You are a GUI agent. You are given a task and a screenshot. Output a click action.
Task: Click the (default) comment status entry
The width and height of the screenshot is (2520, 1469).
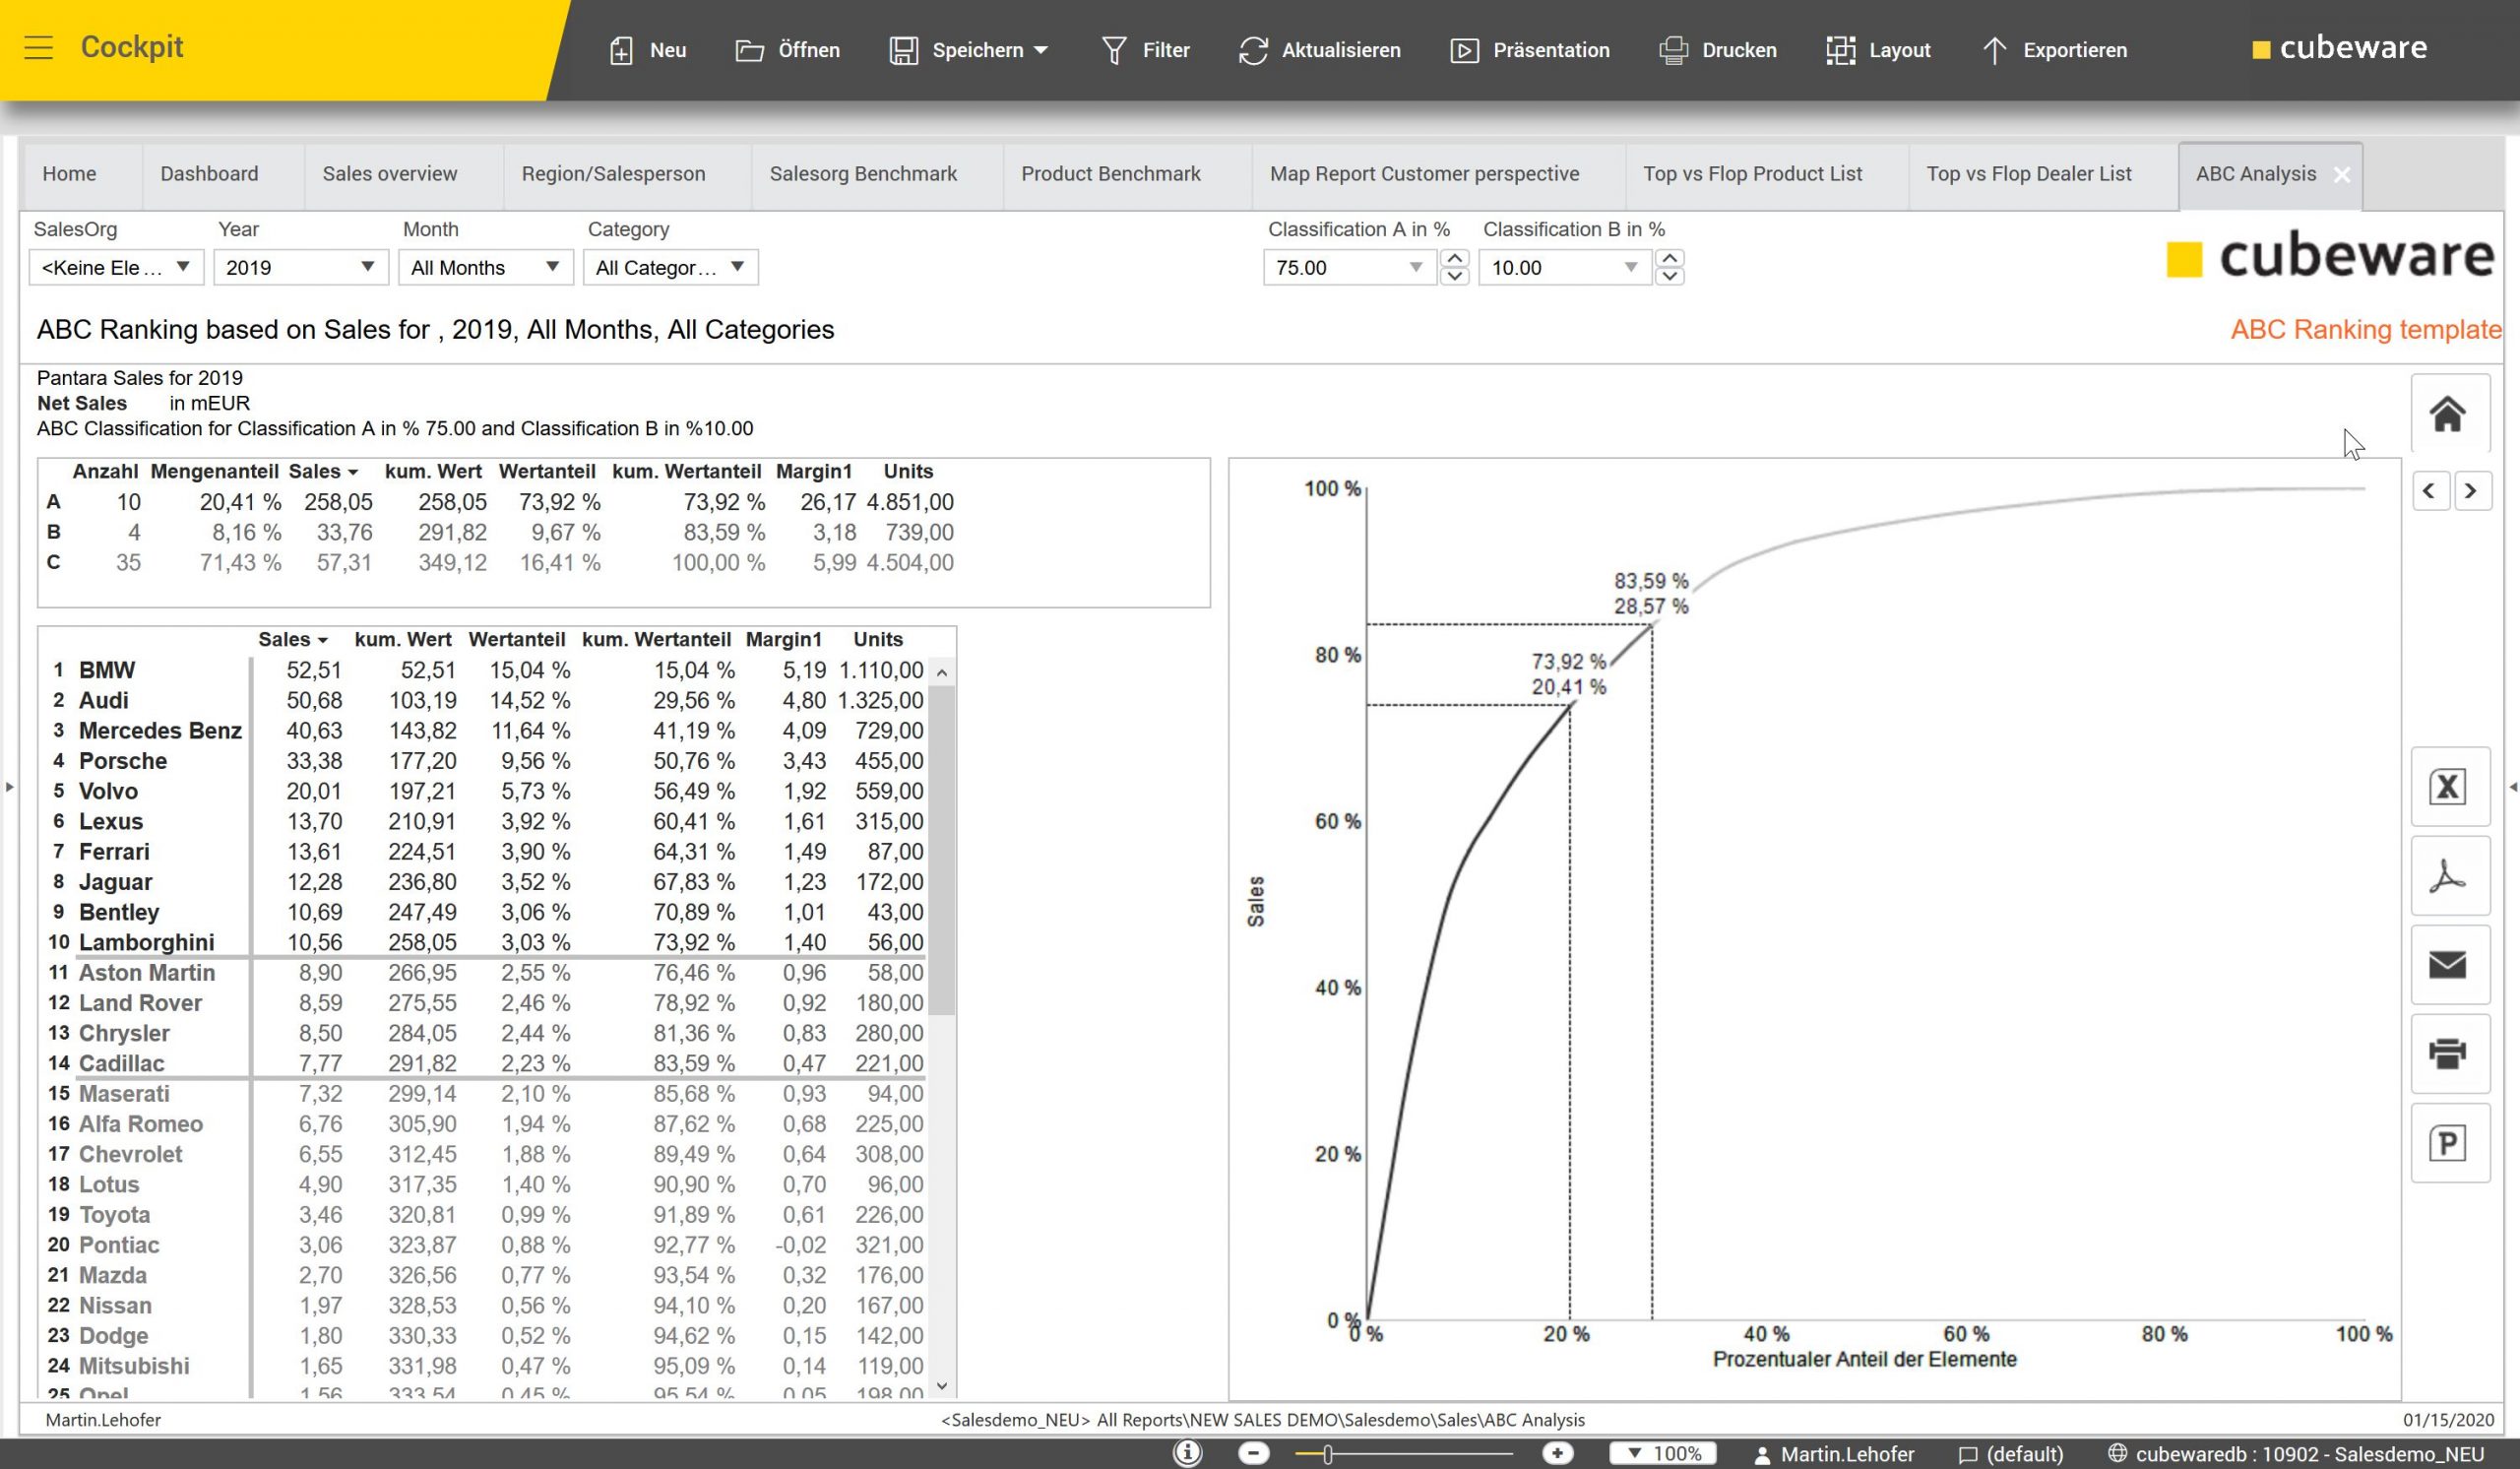(2010, 1454)
